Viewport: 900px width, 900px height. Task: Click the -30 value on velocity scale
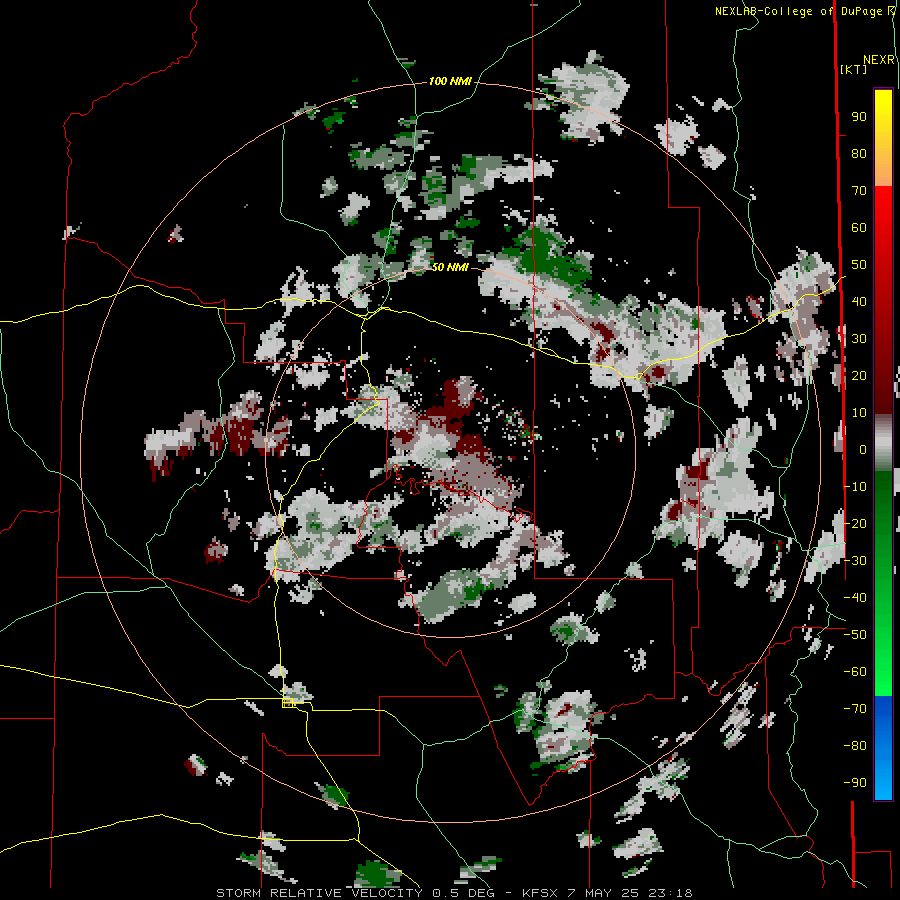(x=855, y=561)
